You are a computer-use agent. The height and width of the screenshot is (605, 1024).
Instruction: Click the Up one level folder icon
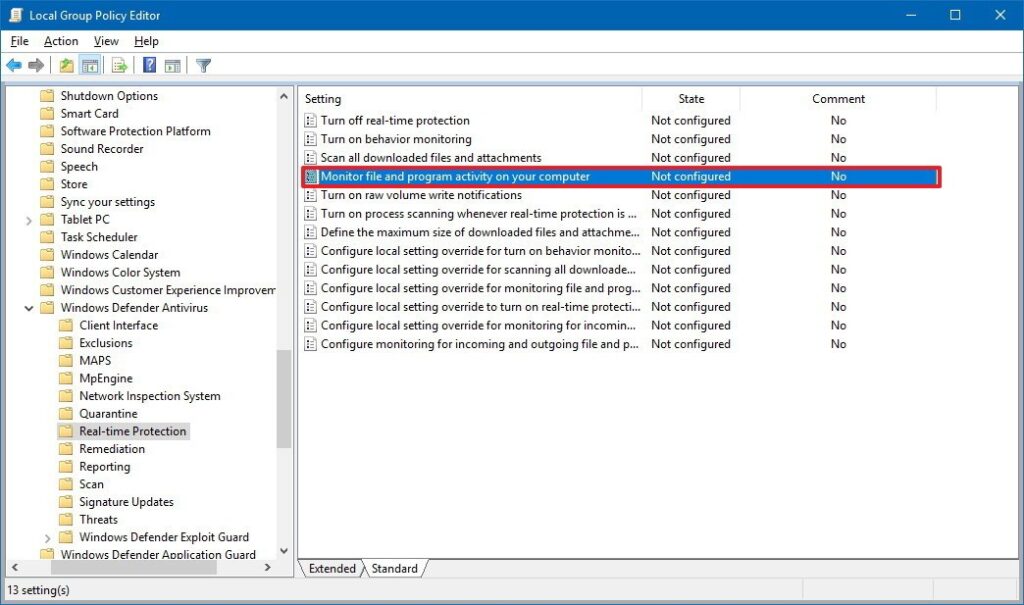(66, 65)
